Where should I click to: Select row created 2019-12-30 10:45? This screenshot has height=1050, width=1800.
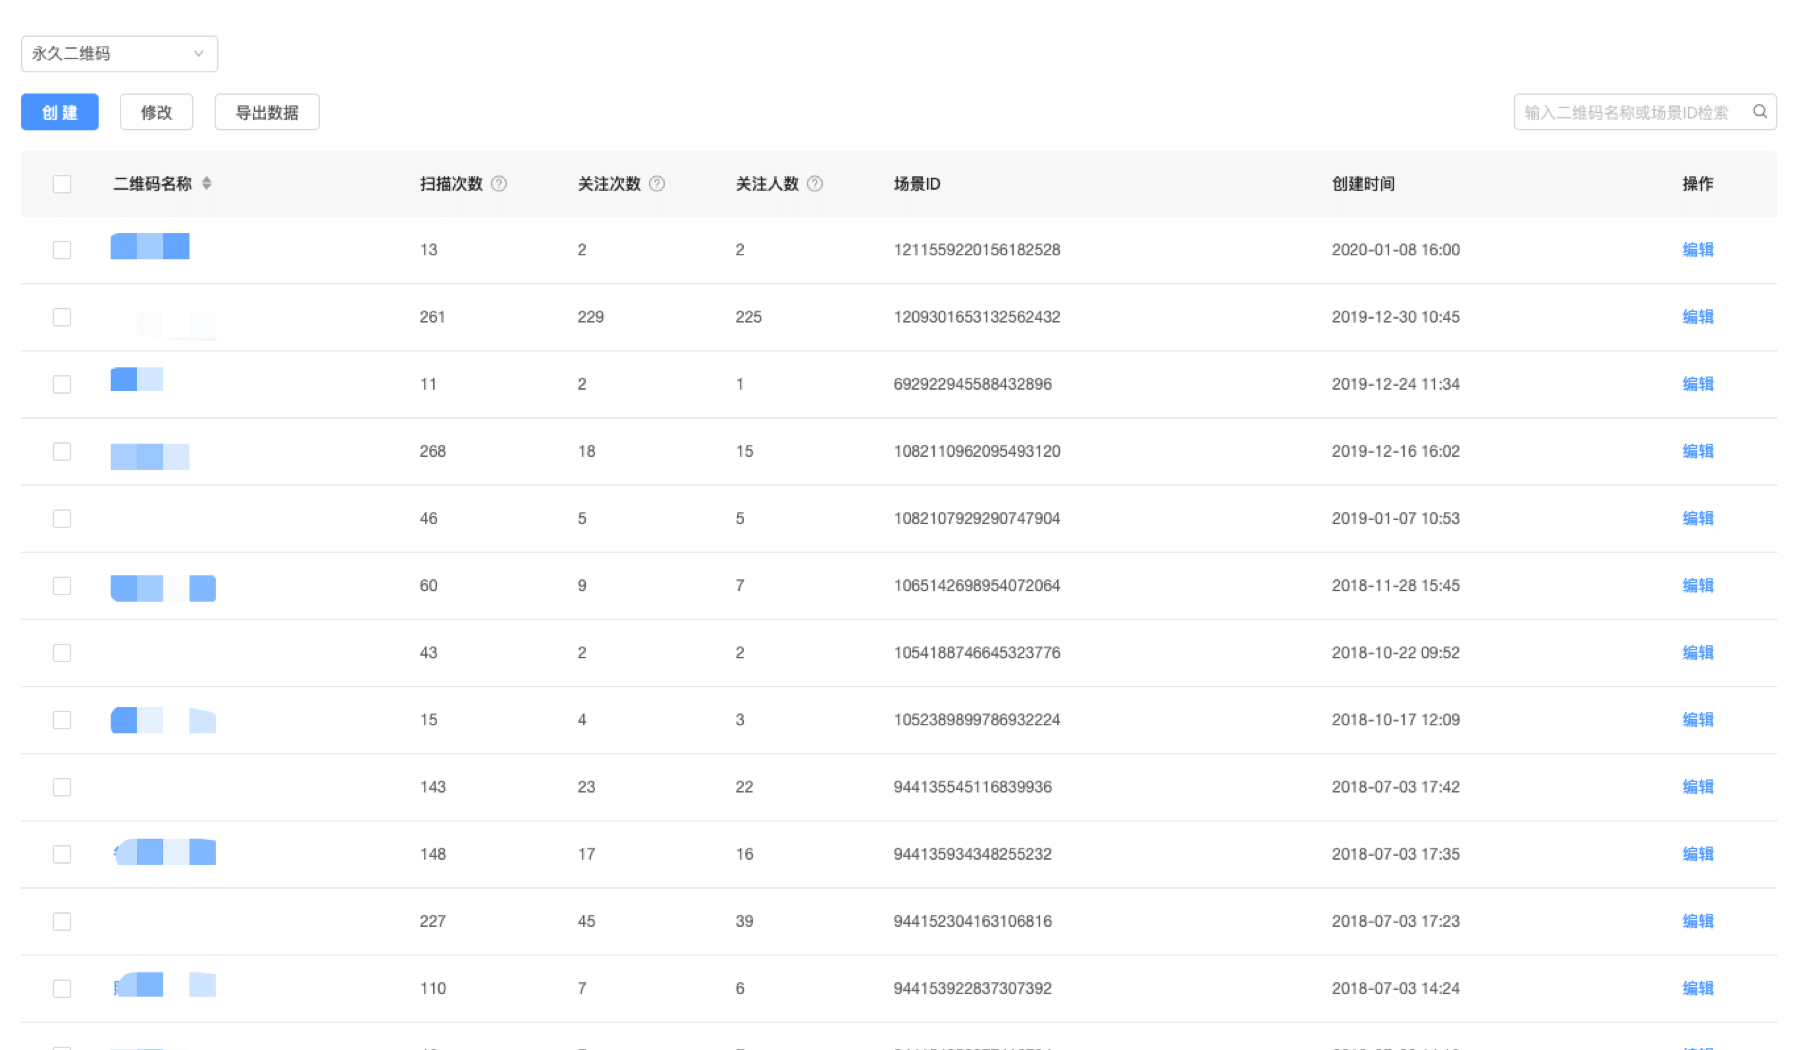click(x=62, y=317)
